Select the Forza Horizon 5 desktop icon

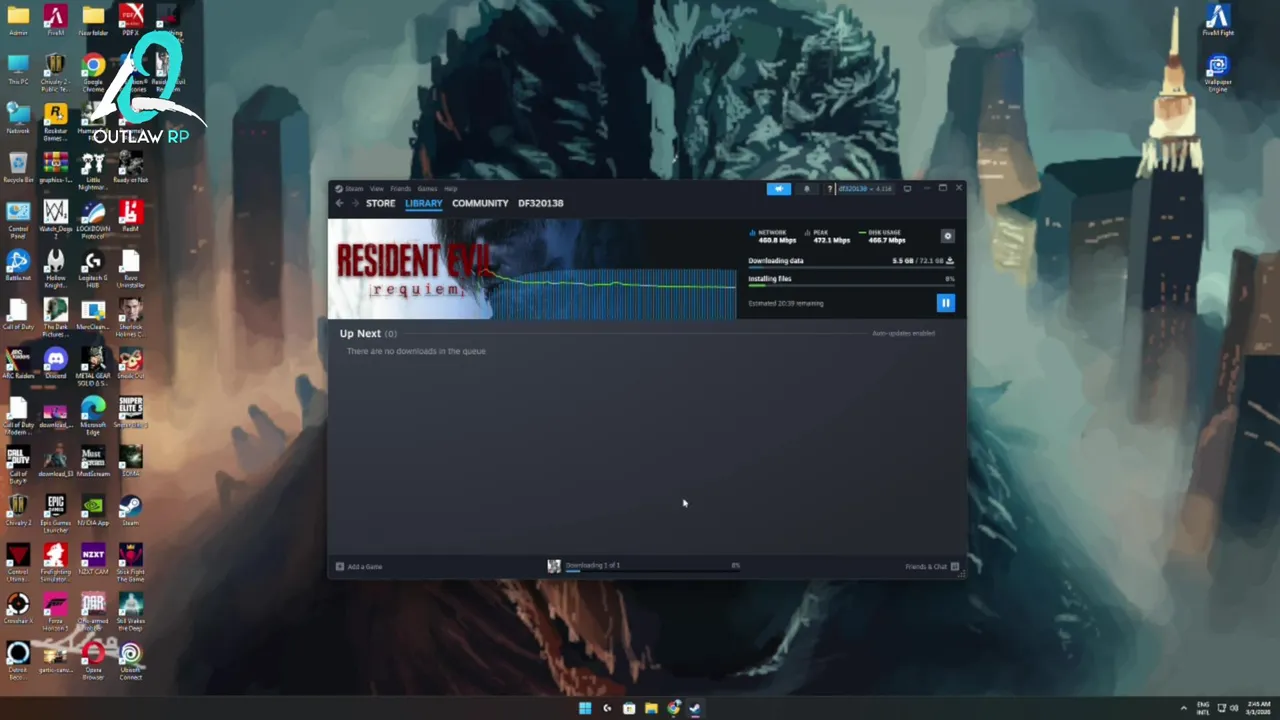click(56, 612)
